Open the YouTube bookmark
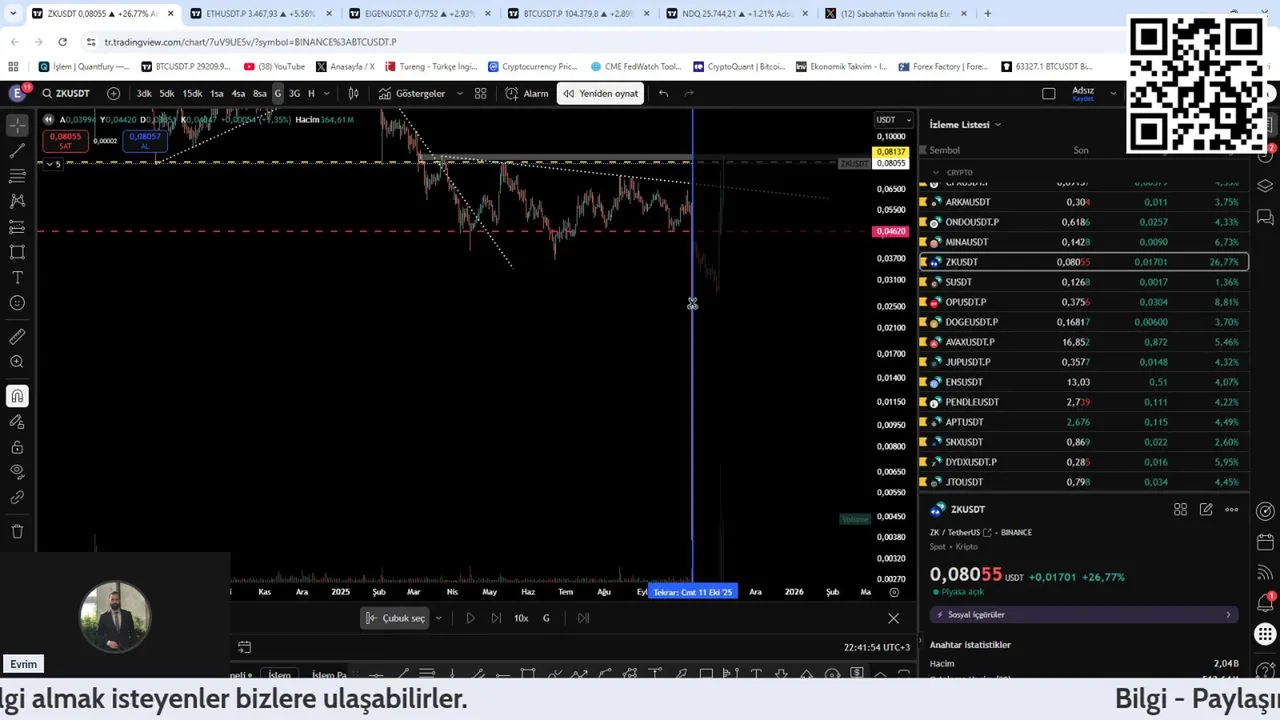 [x=275, y=66]
